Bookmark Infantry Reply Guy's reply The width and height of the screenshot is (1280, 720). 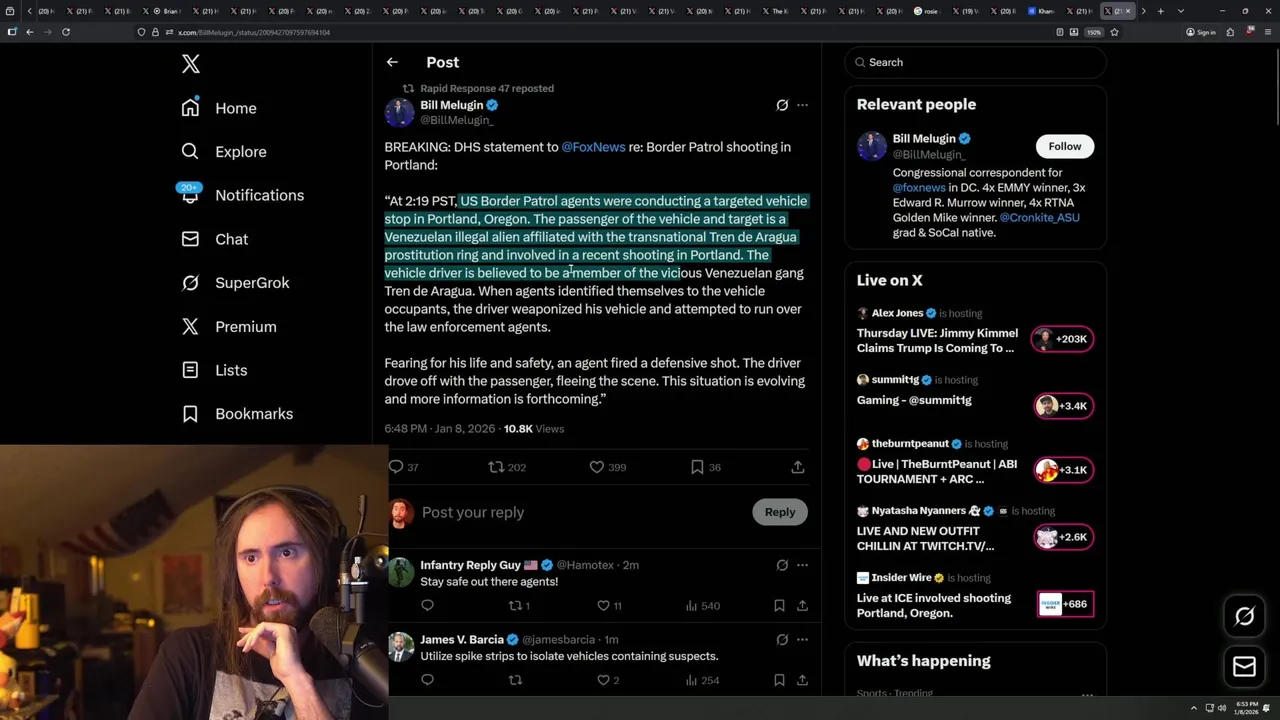pos(779,605)
